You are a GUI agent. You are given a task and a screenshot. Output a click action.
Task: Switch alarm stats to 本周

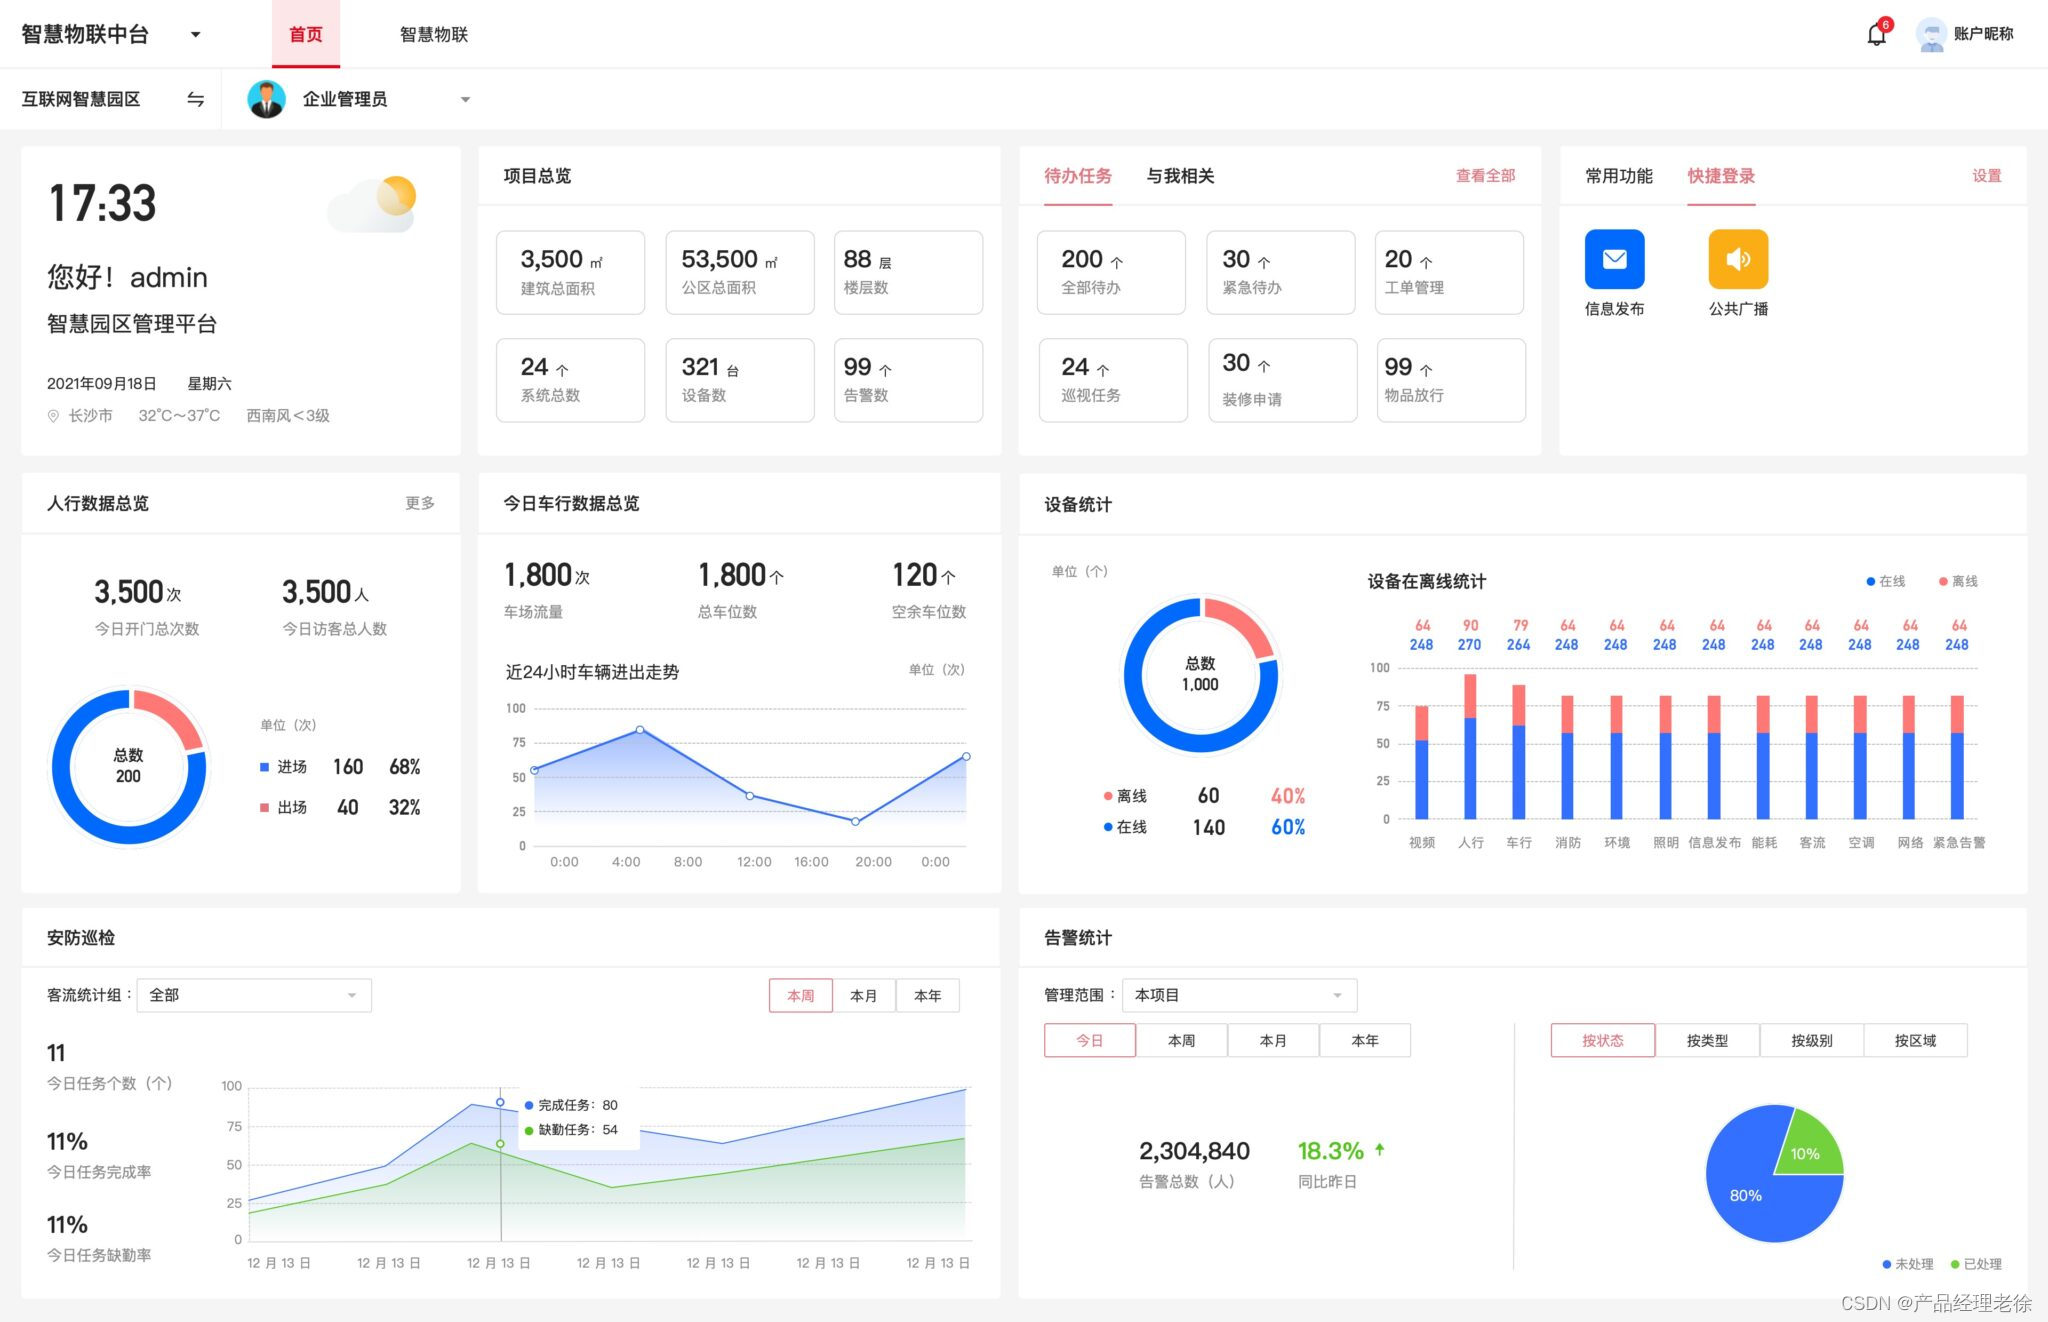pos(1181,1041)
